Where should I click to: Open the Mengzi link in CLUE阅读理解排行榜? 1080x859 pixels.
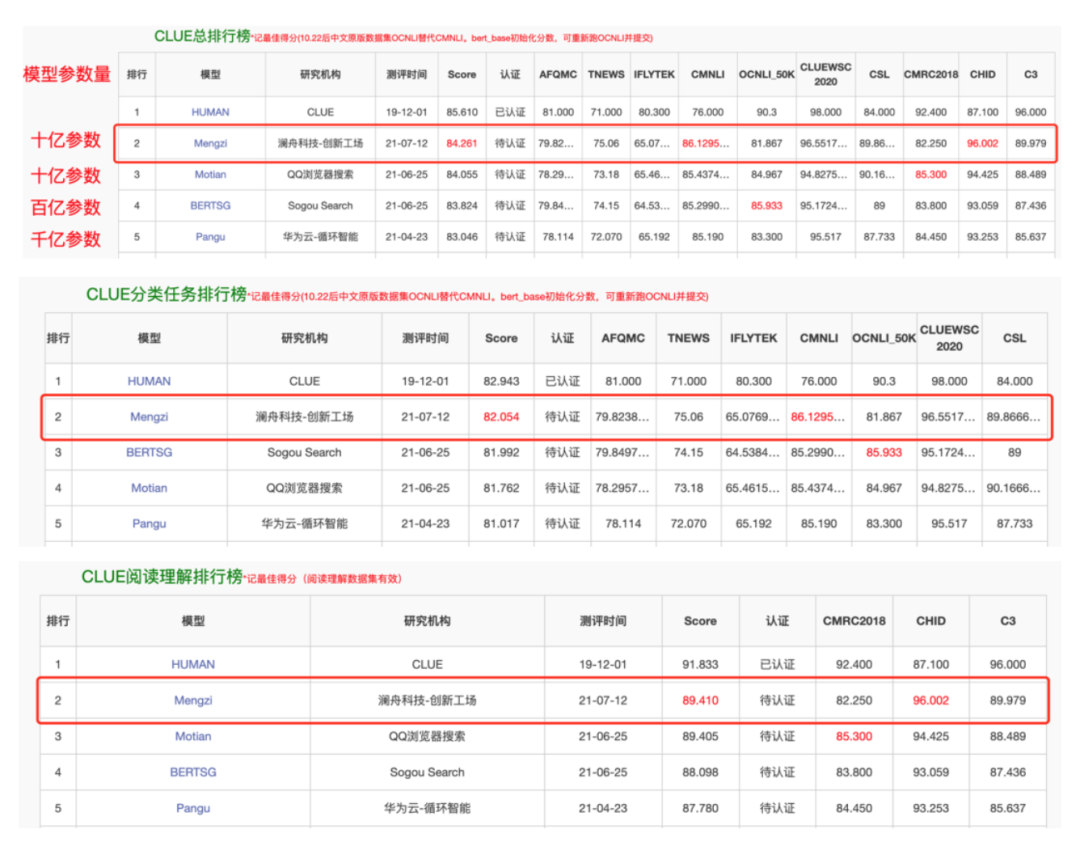[193, 700]
